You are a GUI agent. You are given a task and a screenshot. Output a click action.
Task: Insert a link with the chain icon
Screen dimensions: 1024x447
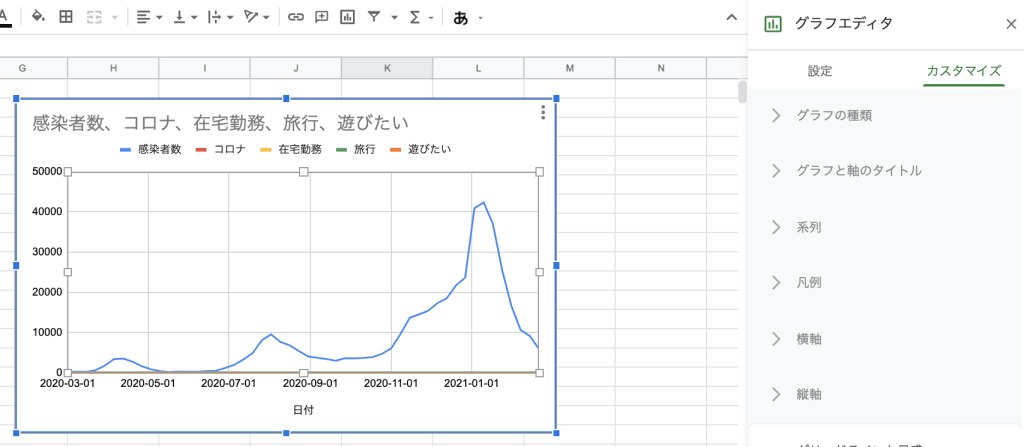296,18
